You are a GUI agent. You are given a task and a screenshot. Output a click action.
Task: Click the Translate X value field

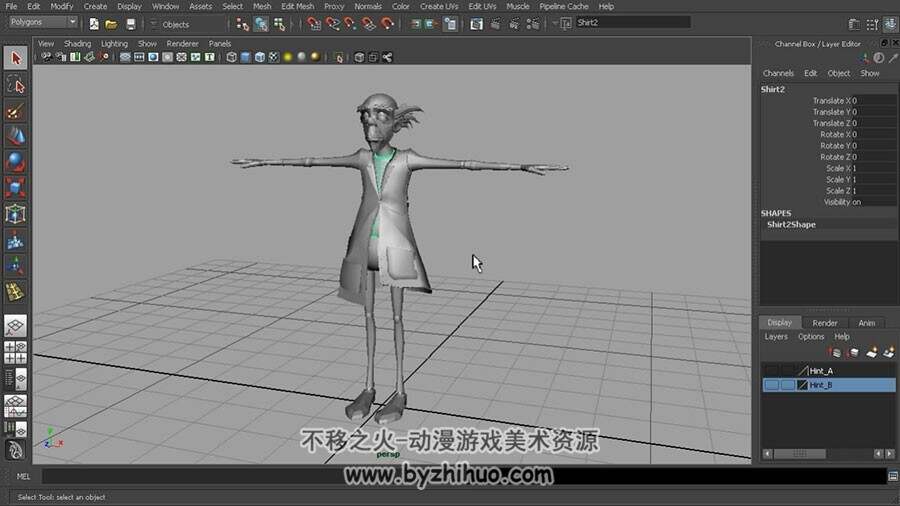tap(874, 100)
